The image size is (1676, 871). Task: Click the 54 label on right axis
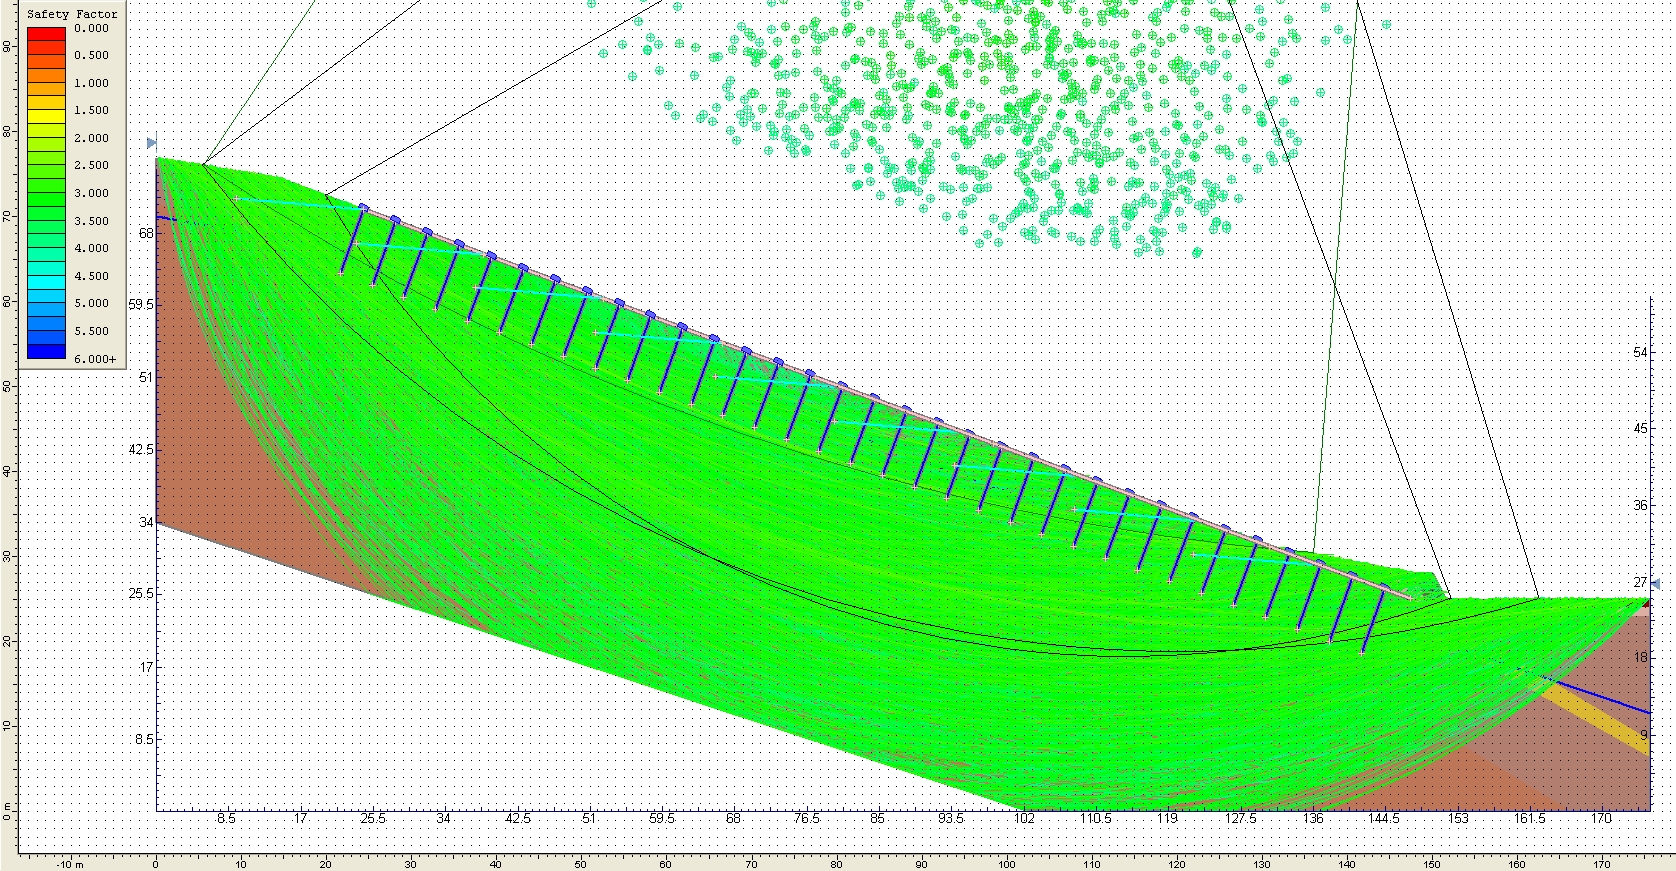(x=1640, y=352)
